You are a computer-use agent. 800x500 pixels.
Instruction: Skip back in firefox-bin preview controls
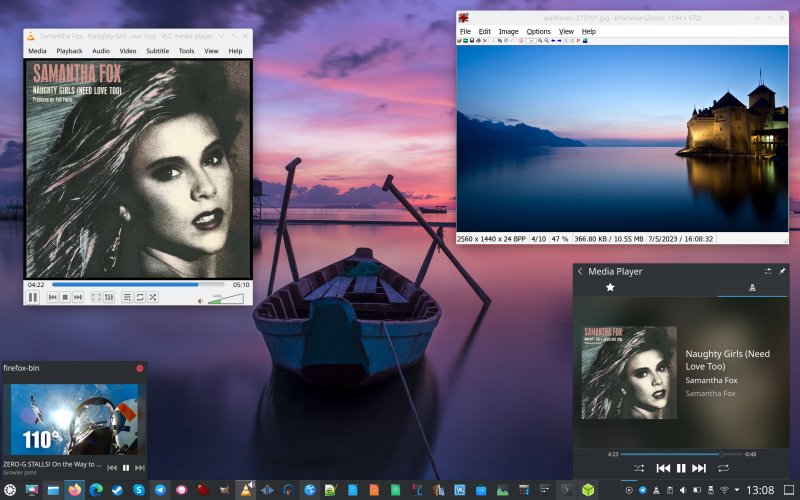click(112, 467)
